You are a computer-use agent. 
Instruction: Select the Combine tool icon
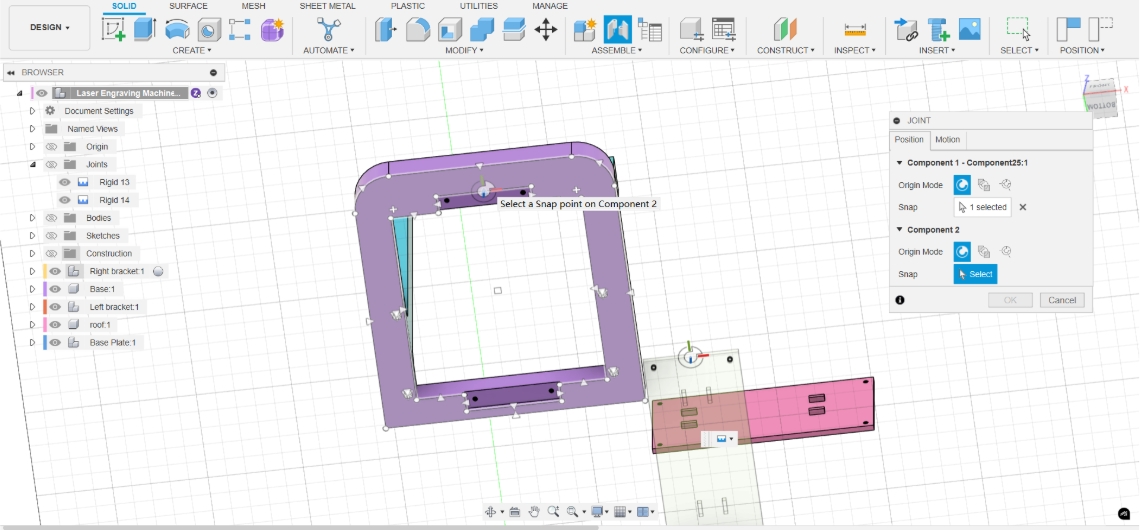[x=481, y=29]
